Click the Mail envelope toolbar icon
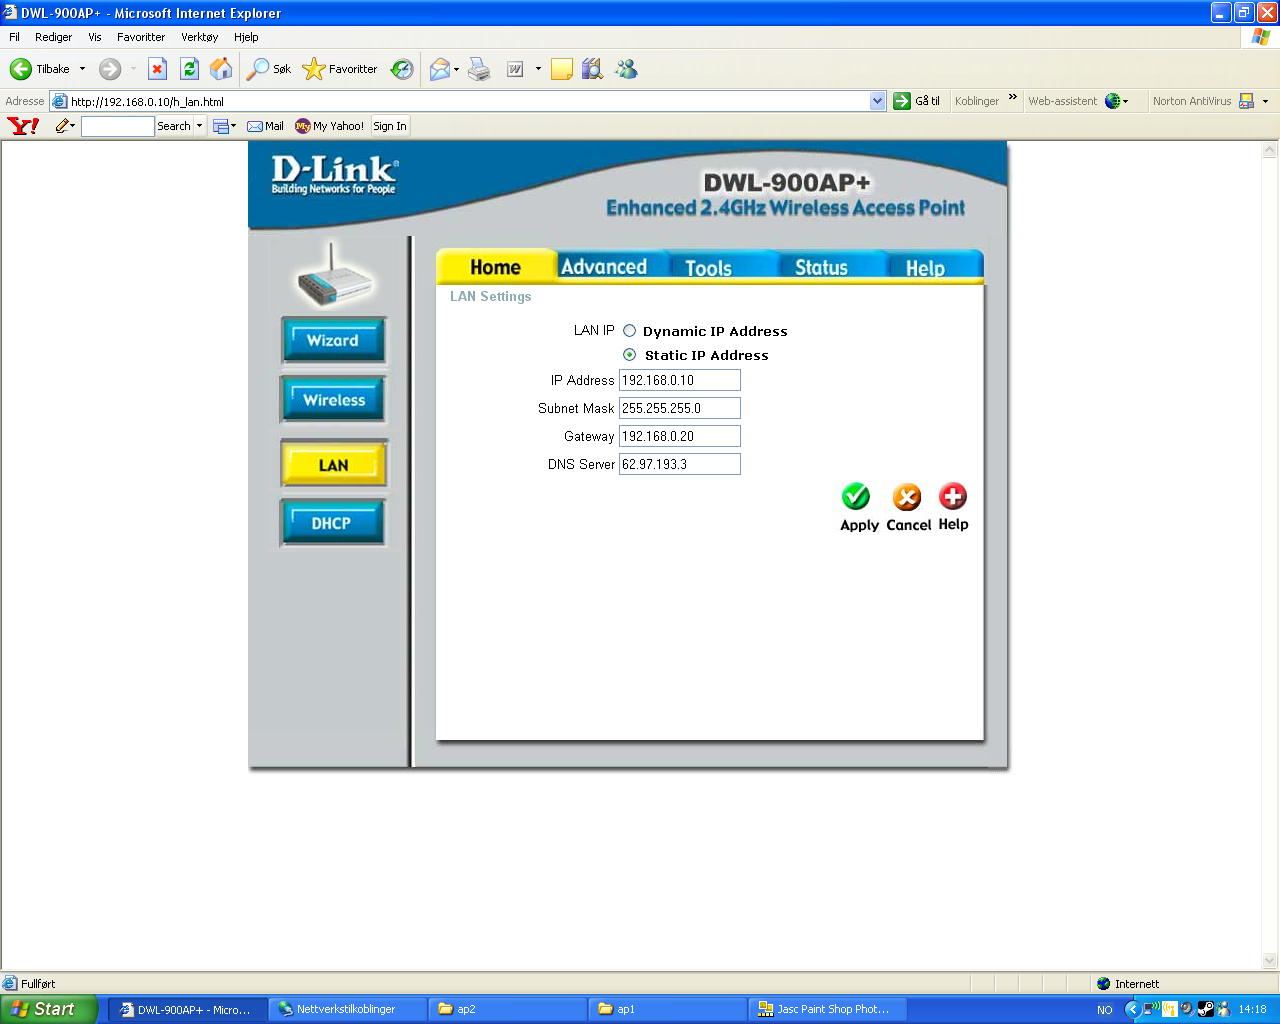The height and width of the screenshot is (1024, 1280). [439, 69]
